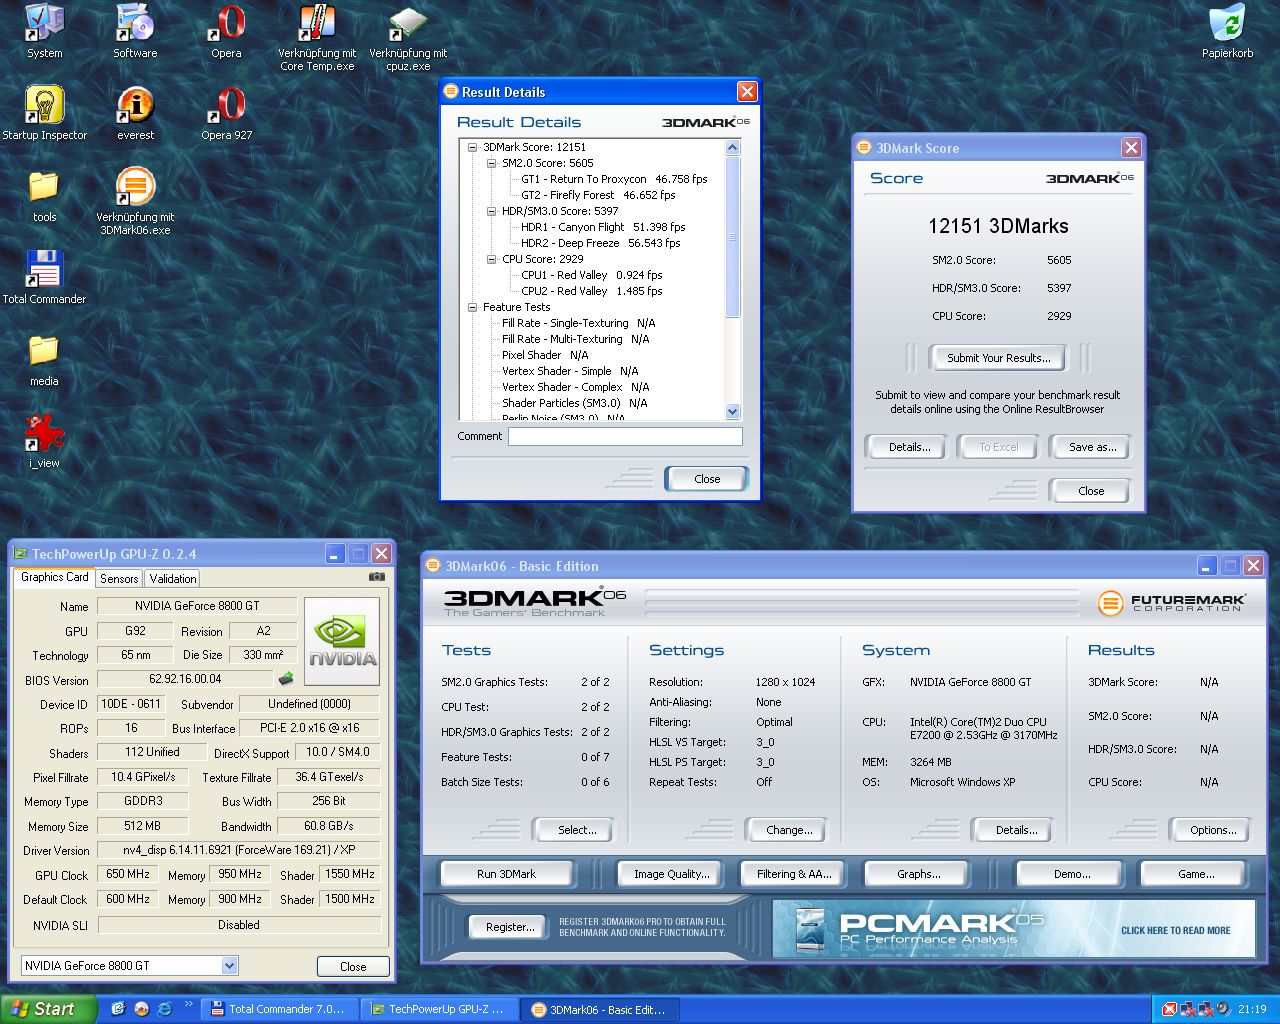The height and width of the screenshot is (1024, 1280).
Task: Switch to 3DMark06 taskbar button
Action: 600,1009
